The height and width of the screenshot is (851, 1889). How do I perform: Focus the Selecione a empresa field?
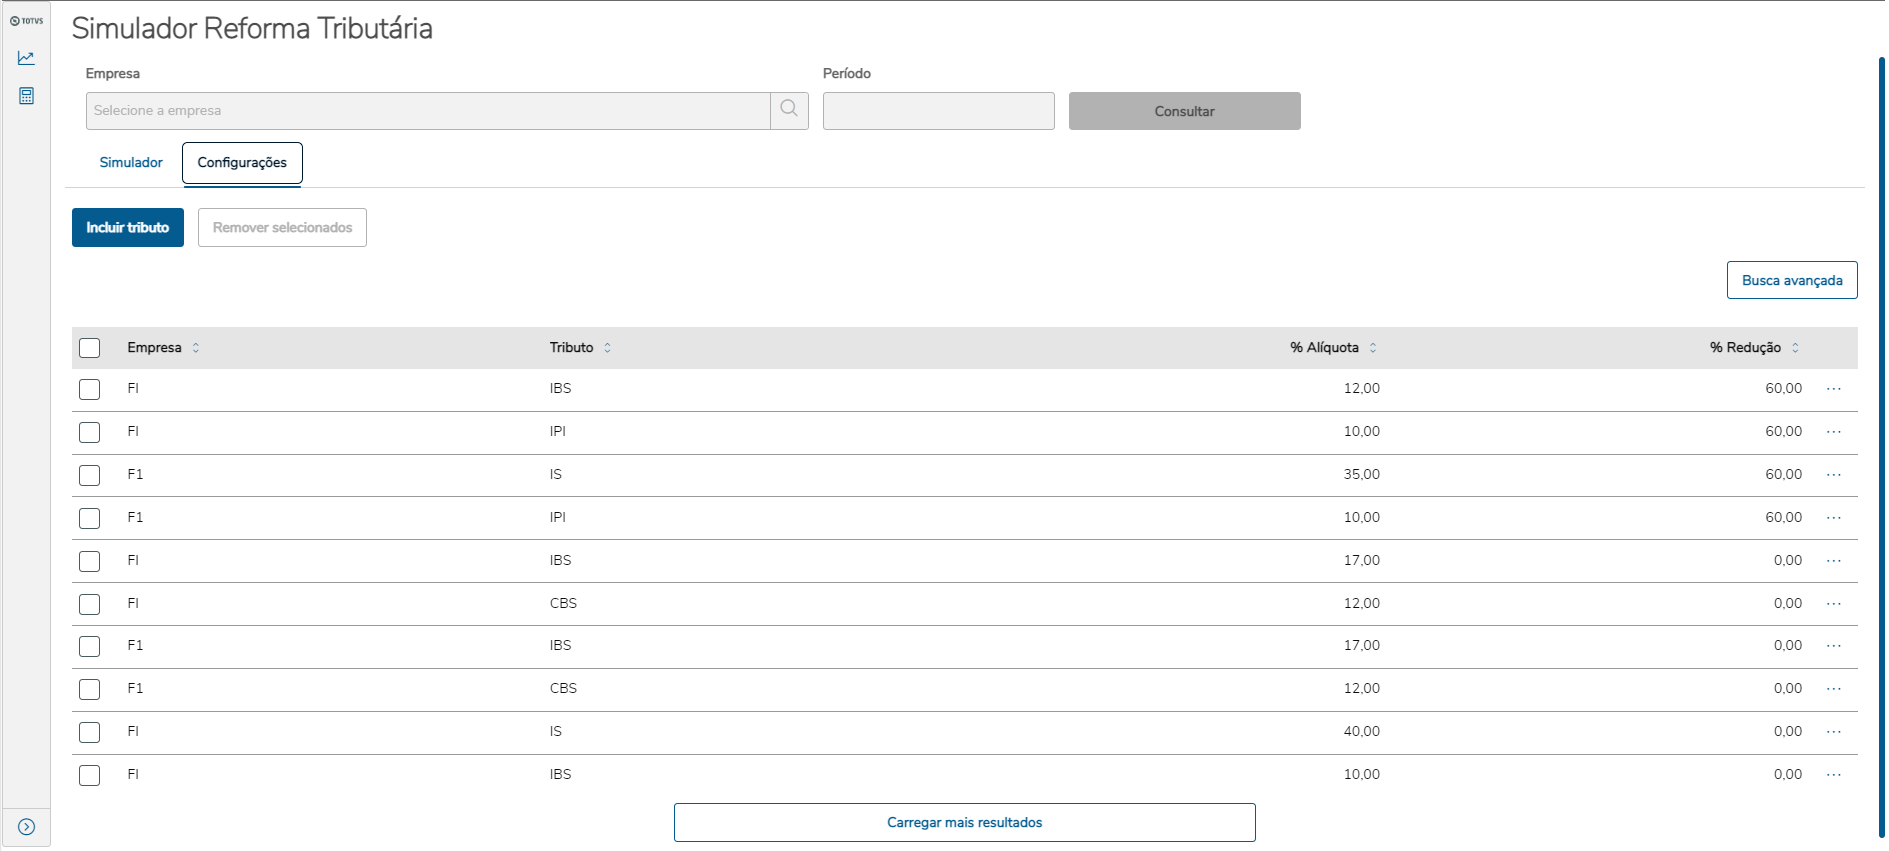428,111
